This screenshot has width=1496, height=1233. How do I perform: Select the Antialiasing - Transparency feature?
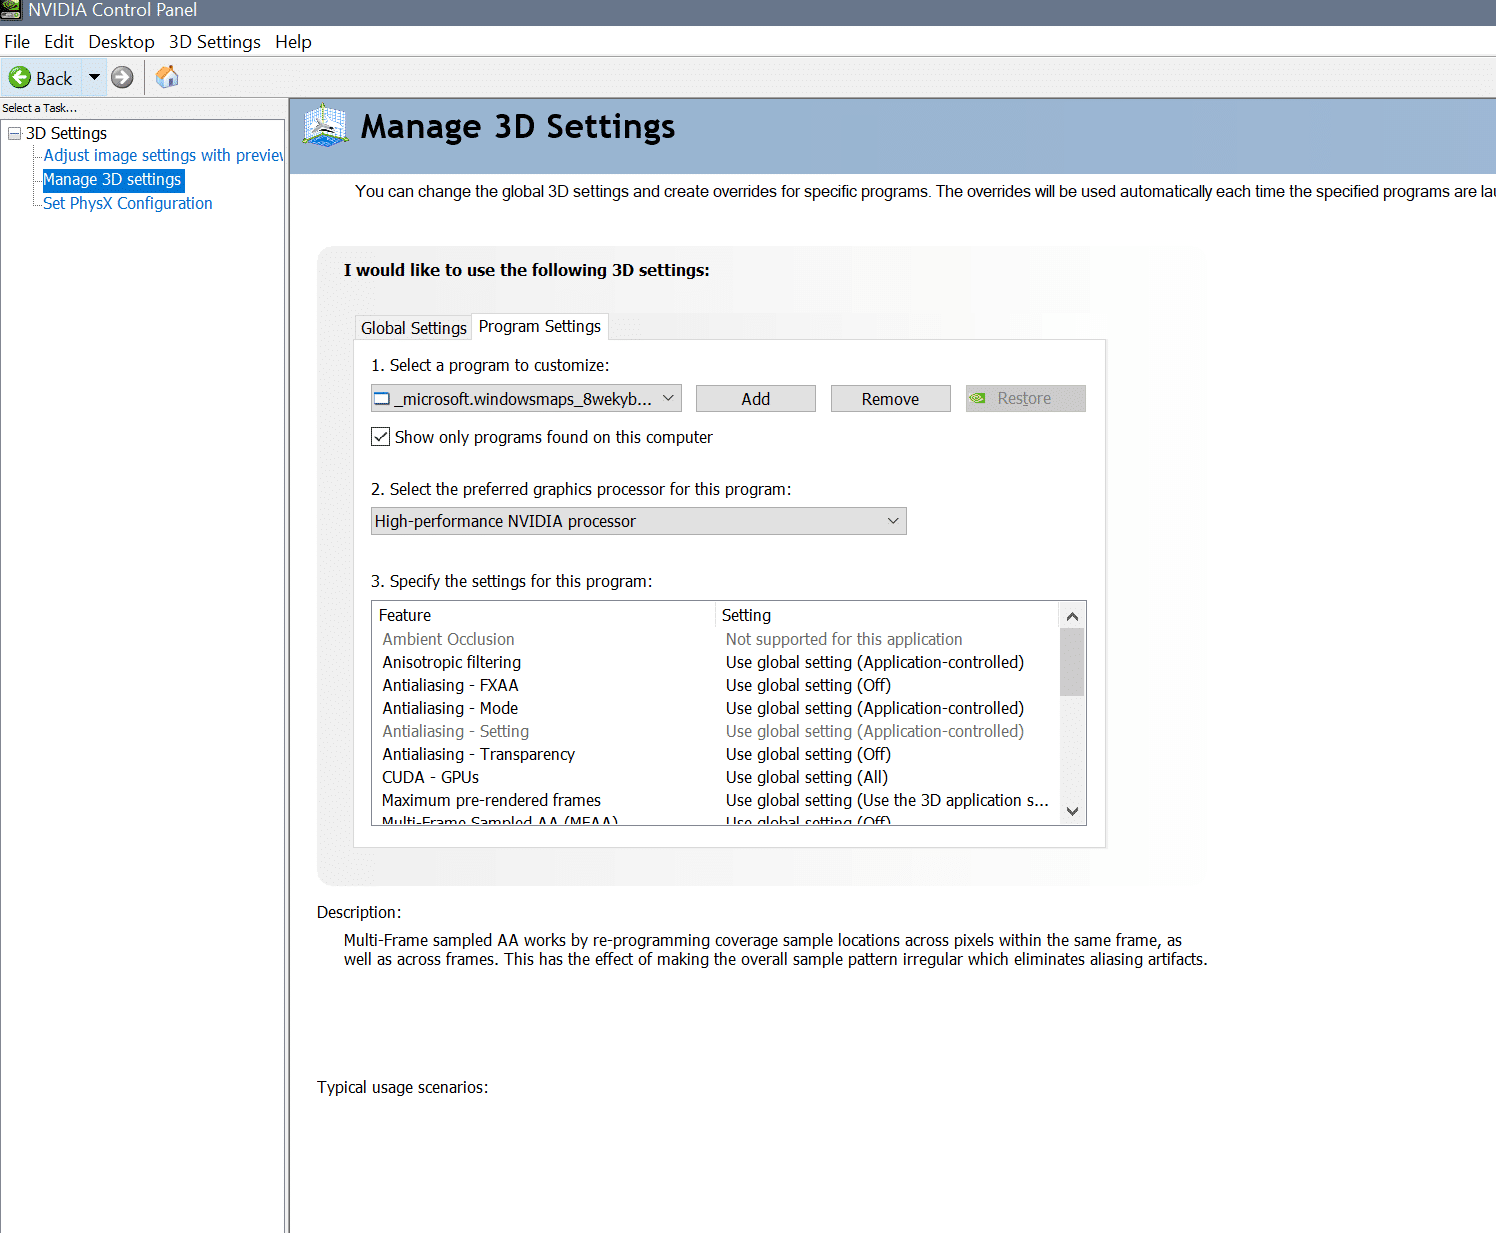pyautogui.click(x=478, y=754)
